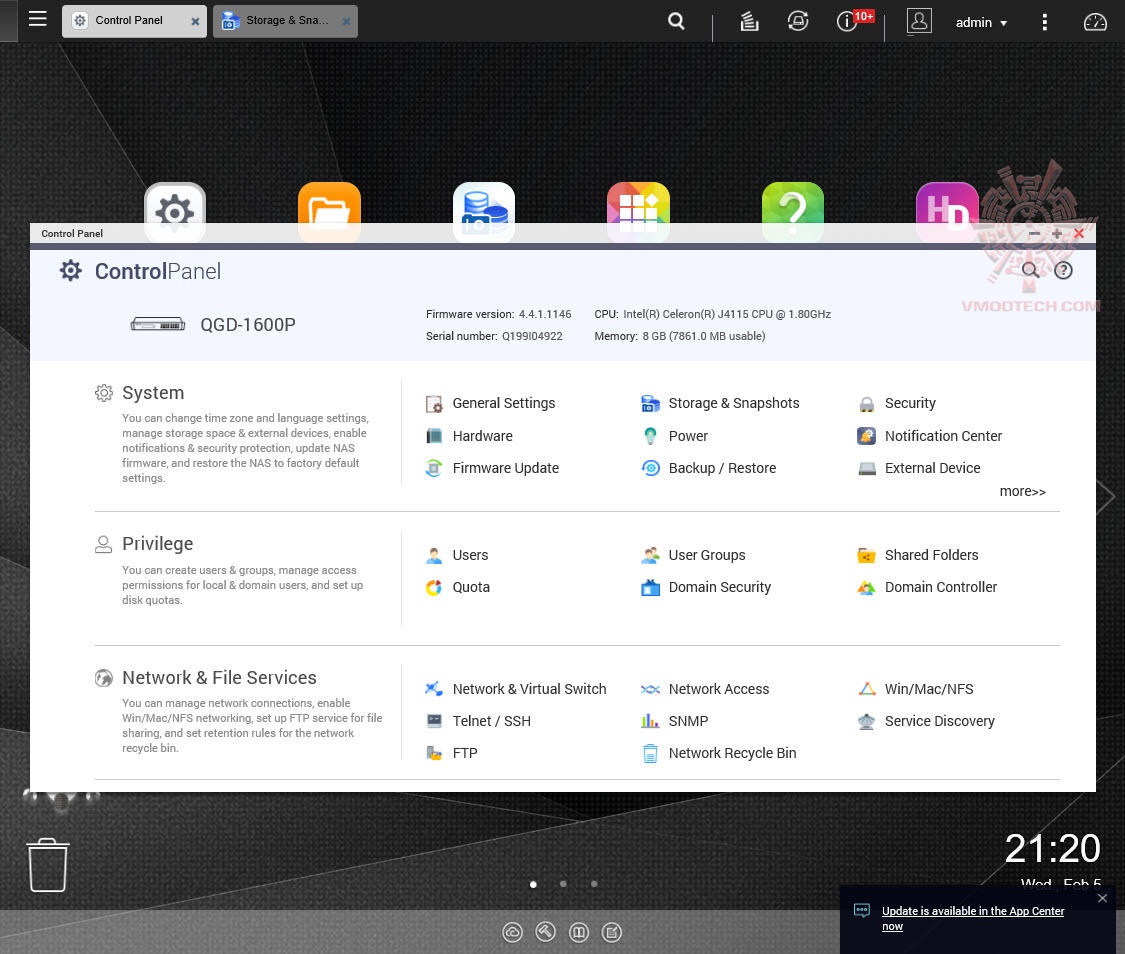Open Quota settings
The image size is (1125, 954).
pyautogui.click(x=458, y=587)
